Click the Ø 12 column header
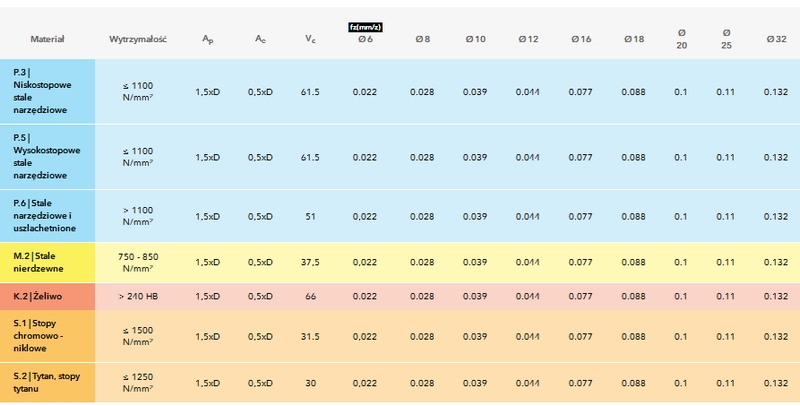Screen dimensions: 800x406 (x=527, y=39)
